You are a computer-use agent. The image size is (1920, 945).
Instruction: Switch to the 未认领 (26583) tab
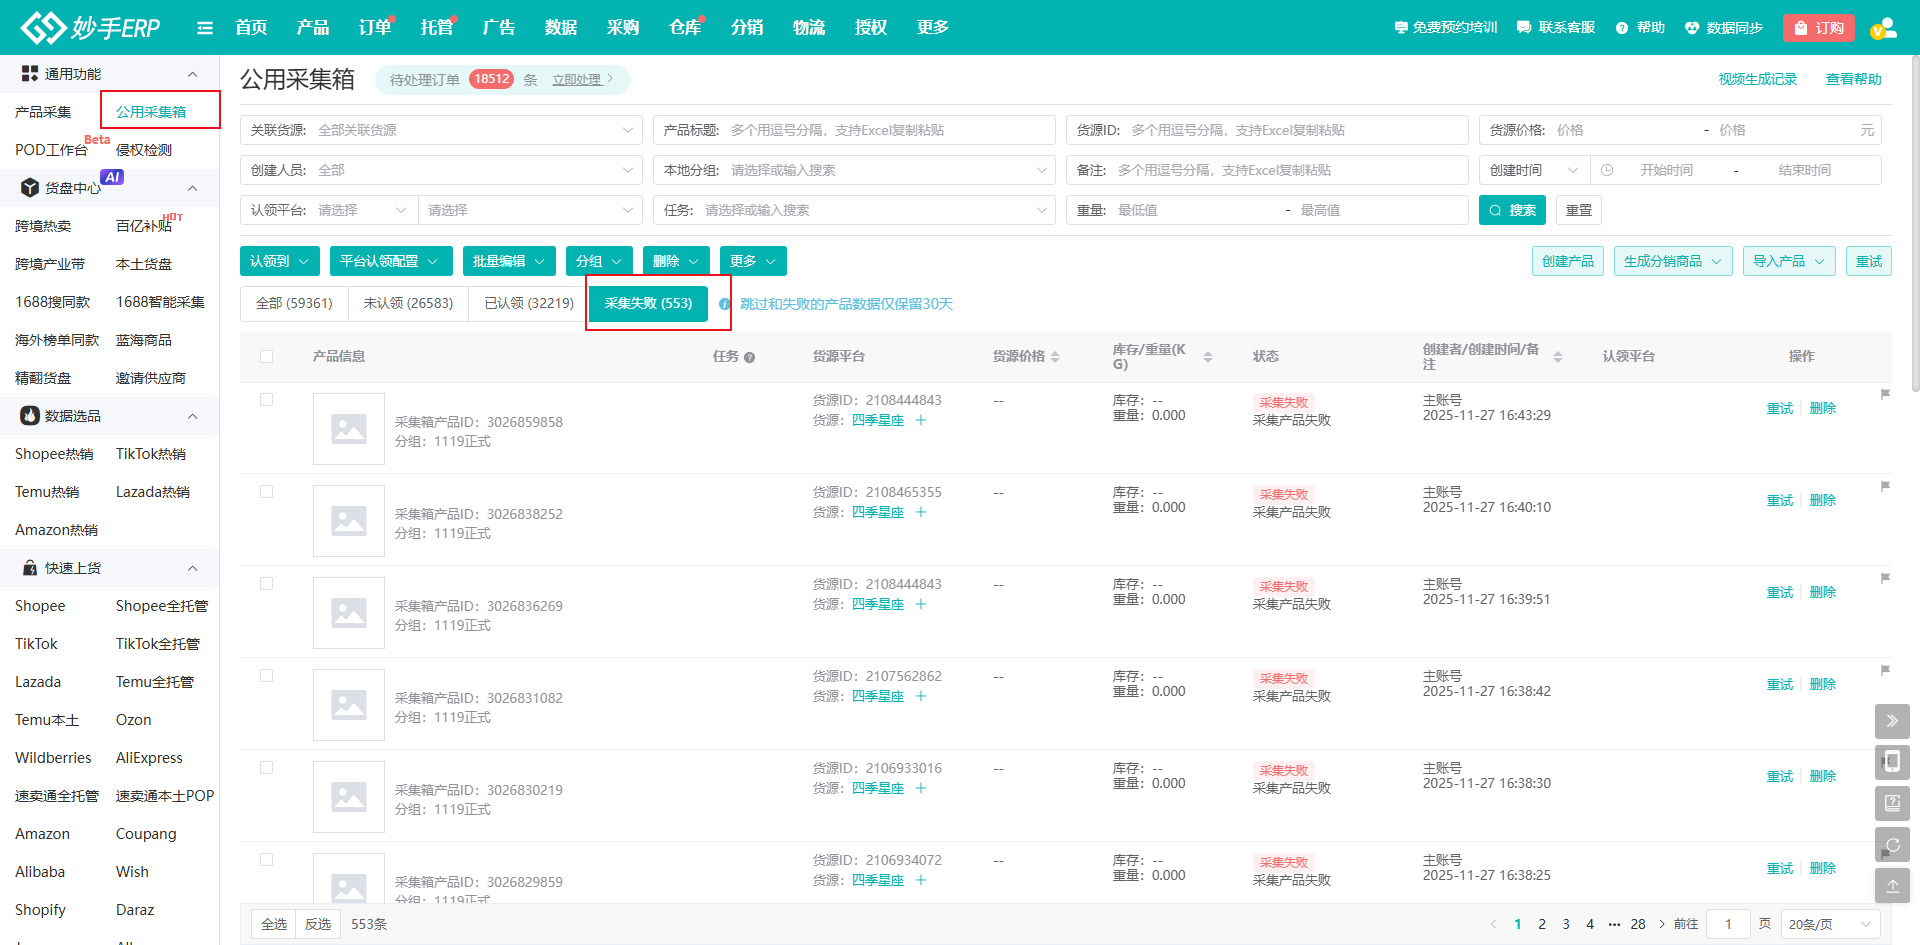point(408,303)
